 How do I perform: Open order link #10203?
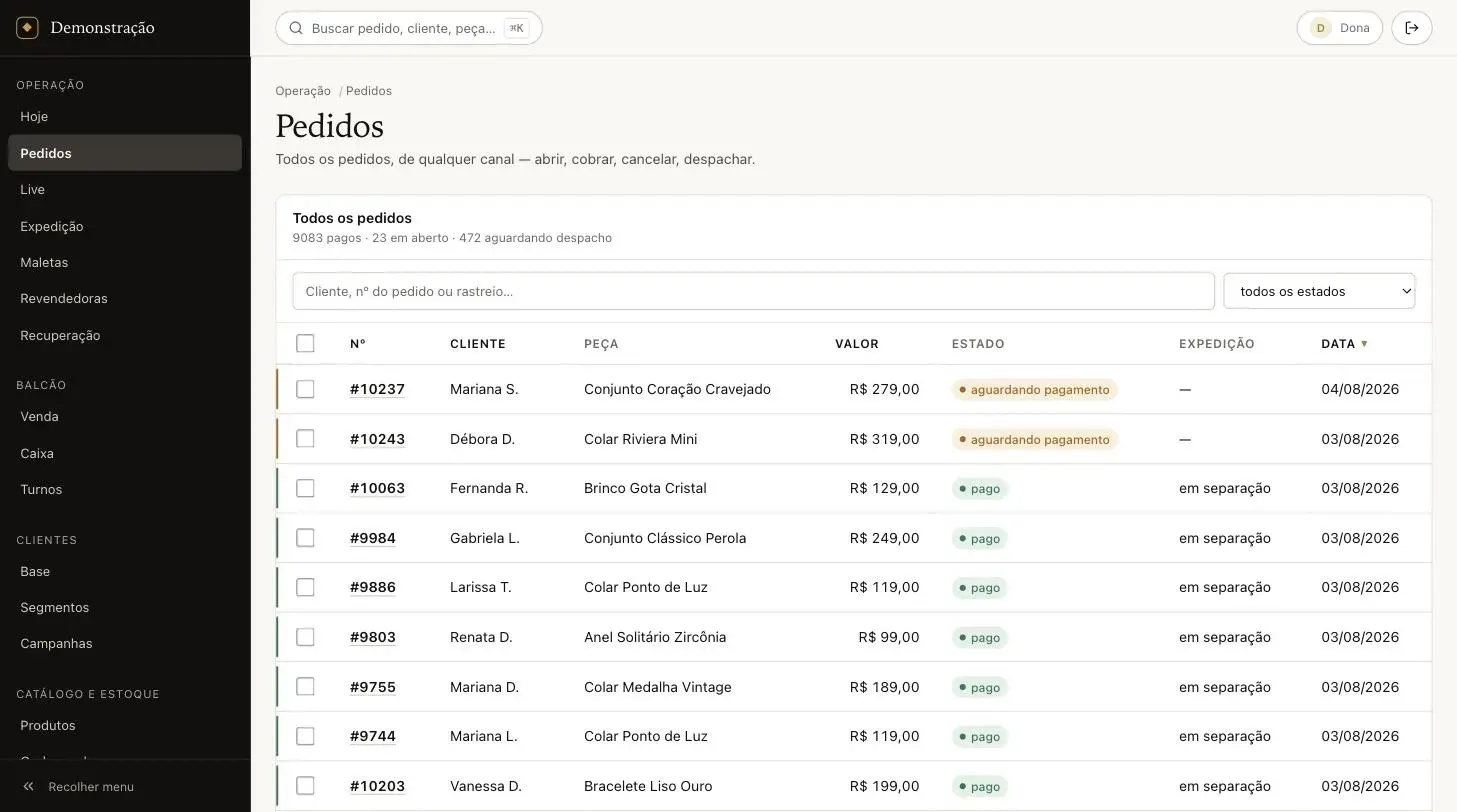tap(377, 786)
